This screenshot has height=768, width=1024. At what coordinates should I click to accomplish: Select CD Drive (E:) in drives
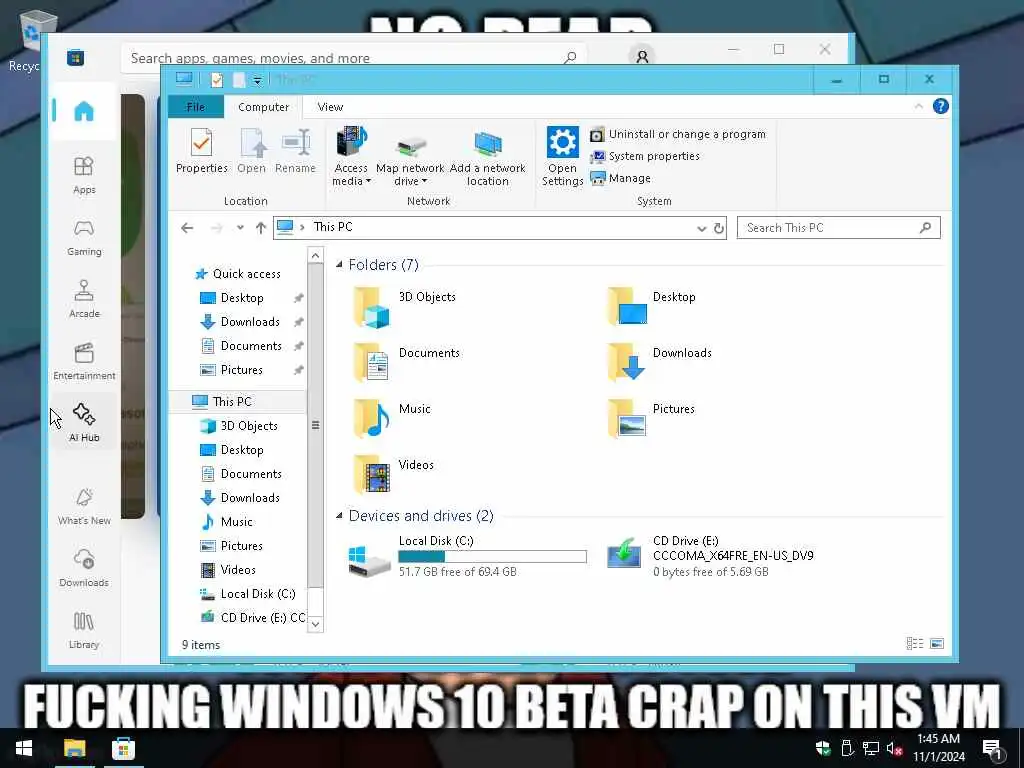710,556
